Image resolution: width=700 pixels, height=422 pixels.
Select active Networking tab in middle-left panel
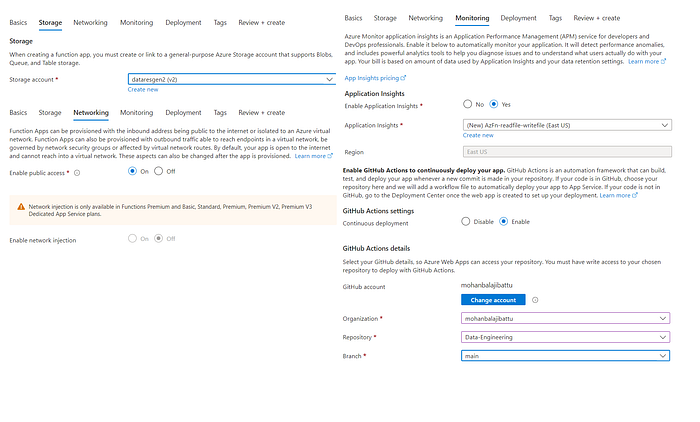point(91,113)
